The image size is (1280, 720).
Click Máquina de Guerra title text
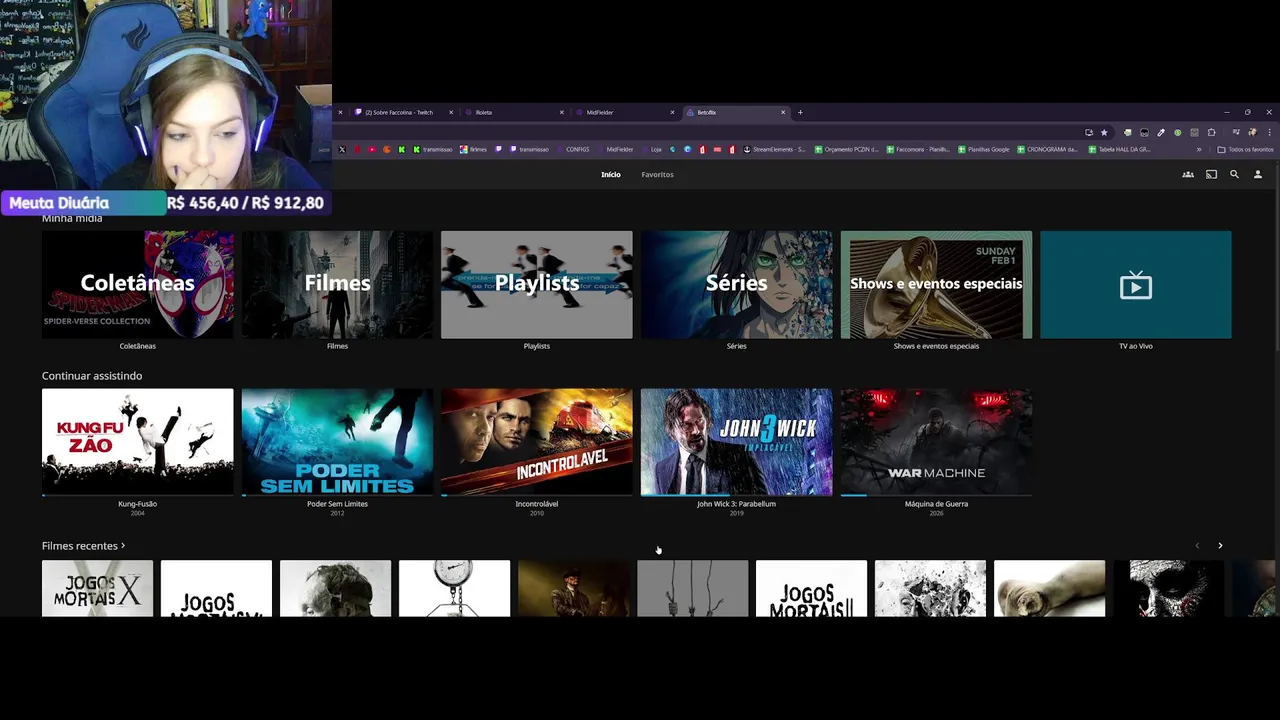coord(936,504)
